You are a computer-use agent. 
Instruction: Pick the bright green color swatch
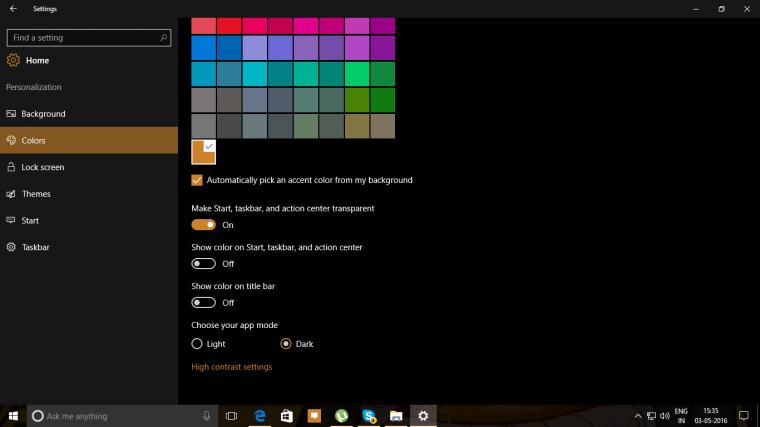pos(357,74)
